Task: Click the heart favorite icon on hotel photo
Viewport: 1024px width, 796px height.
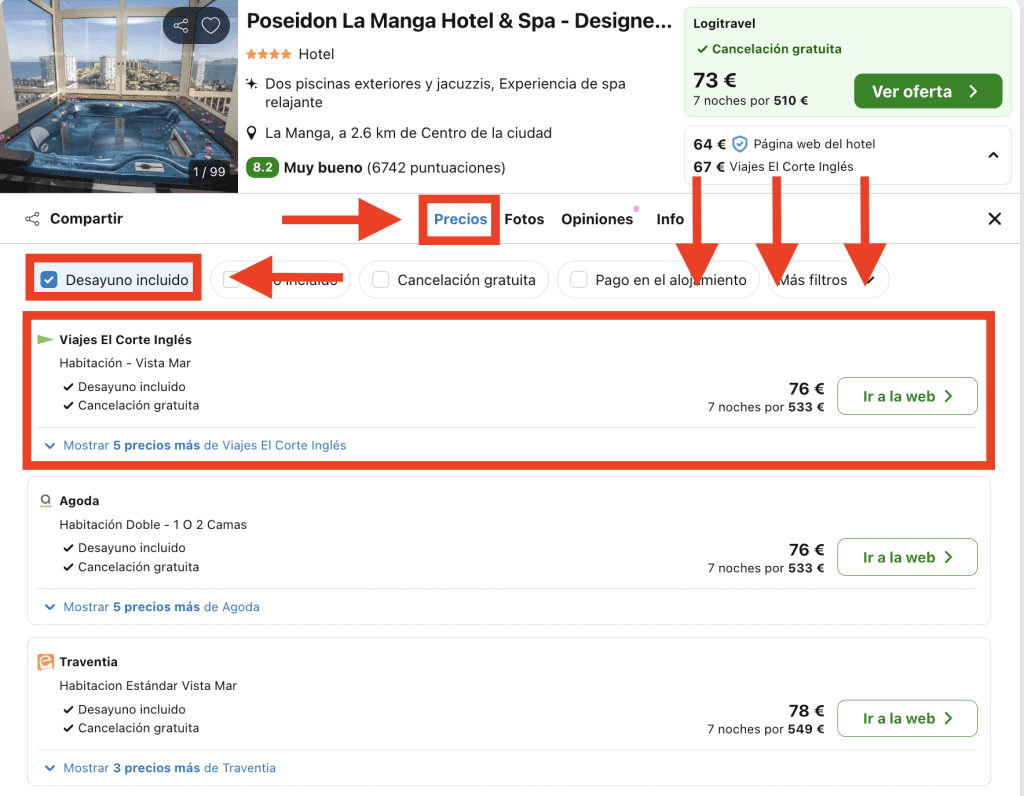Action: tap(211, 26)
